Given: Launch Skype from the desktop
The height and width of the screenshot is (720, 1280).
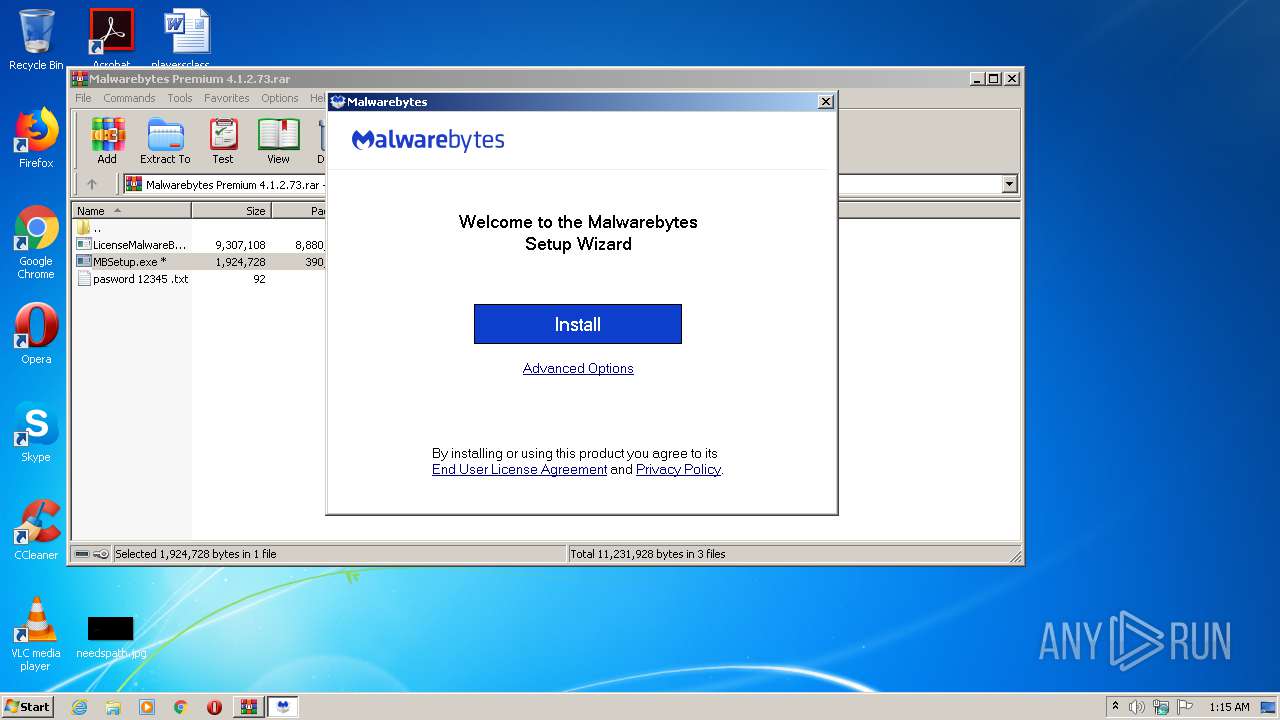Looking at the screenshot, I should coord(36,432).
